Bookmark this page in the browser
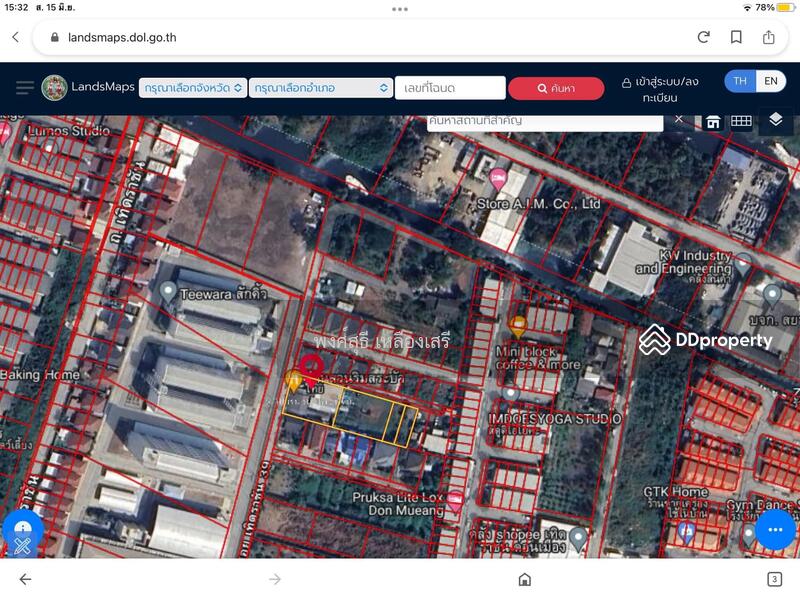This screenshot has height=600, width=800. point(736,37)
